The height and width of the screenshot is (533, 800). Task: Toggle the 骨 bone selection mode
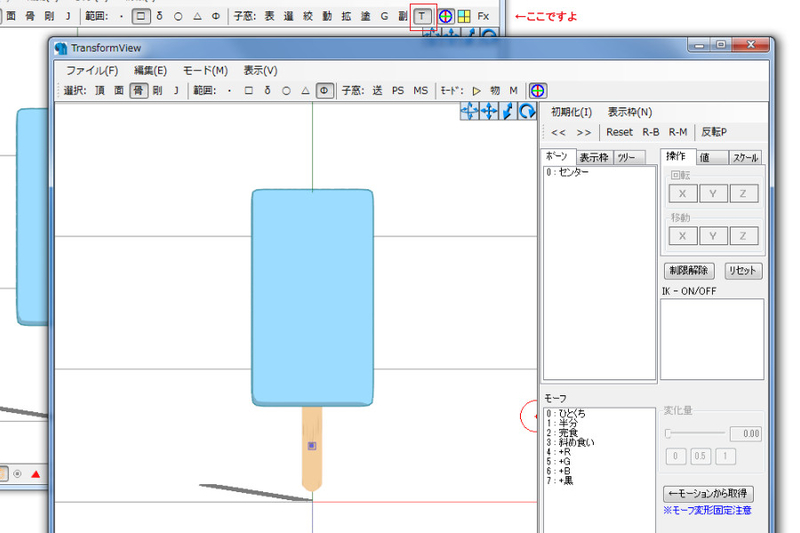coord(138,91)
